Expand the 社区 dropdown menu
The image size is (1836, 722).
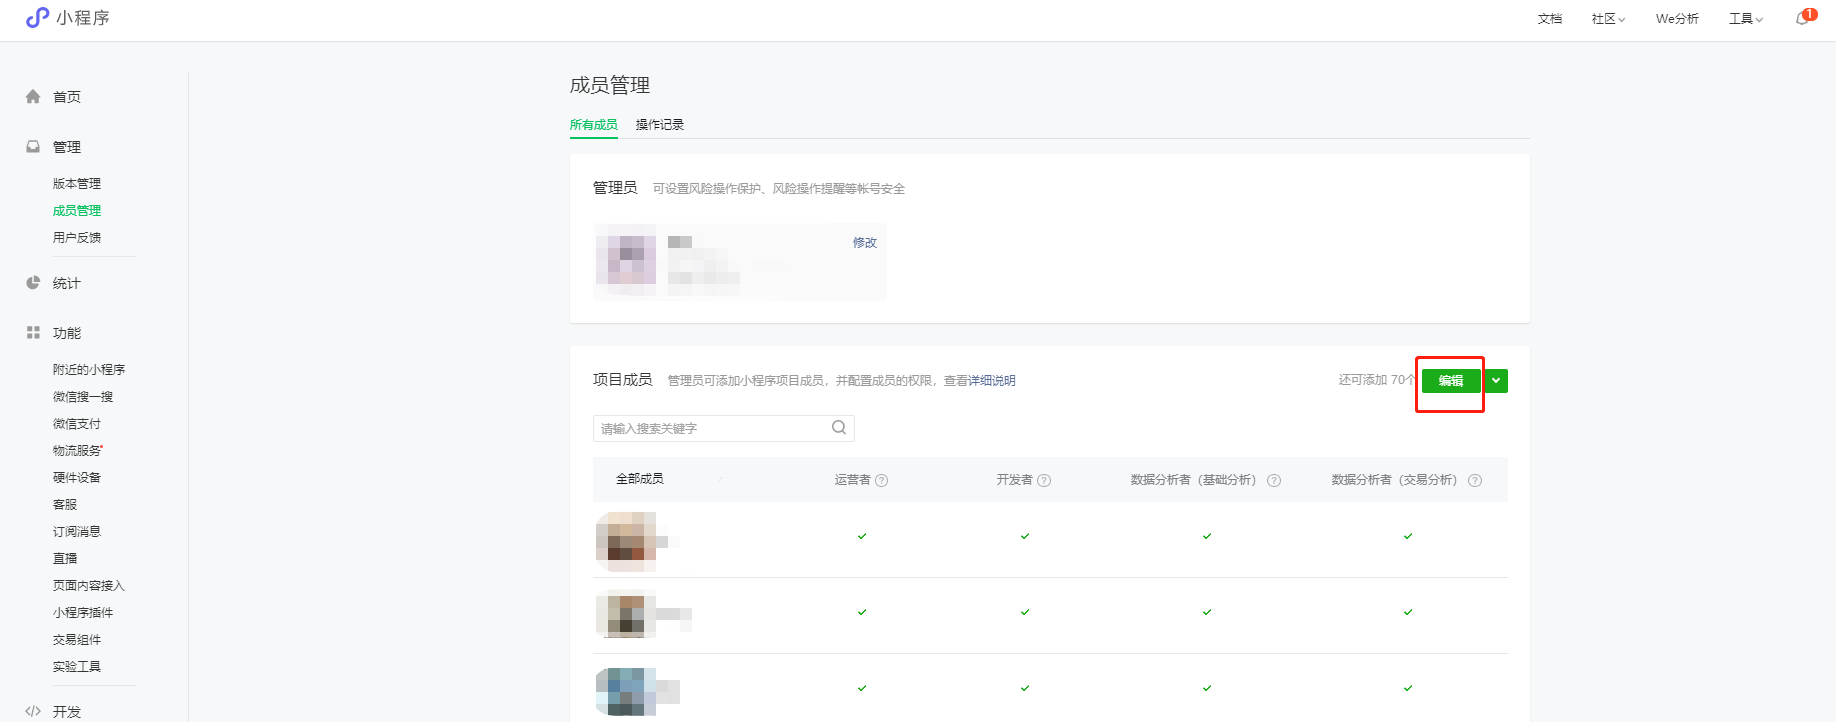point(1608,19)
